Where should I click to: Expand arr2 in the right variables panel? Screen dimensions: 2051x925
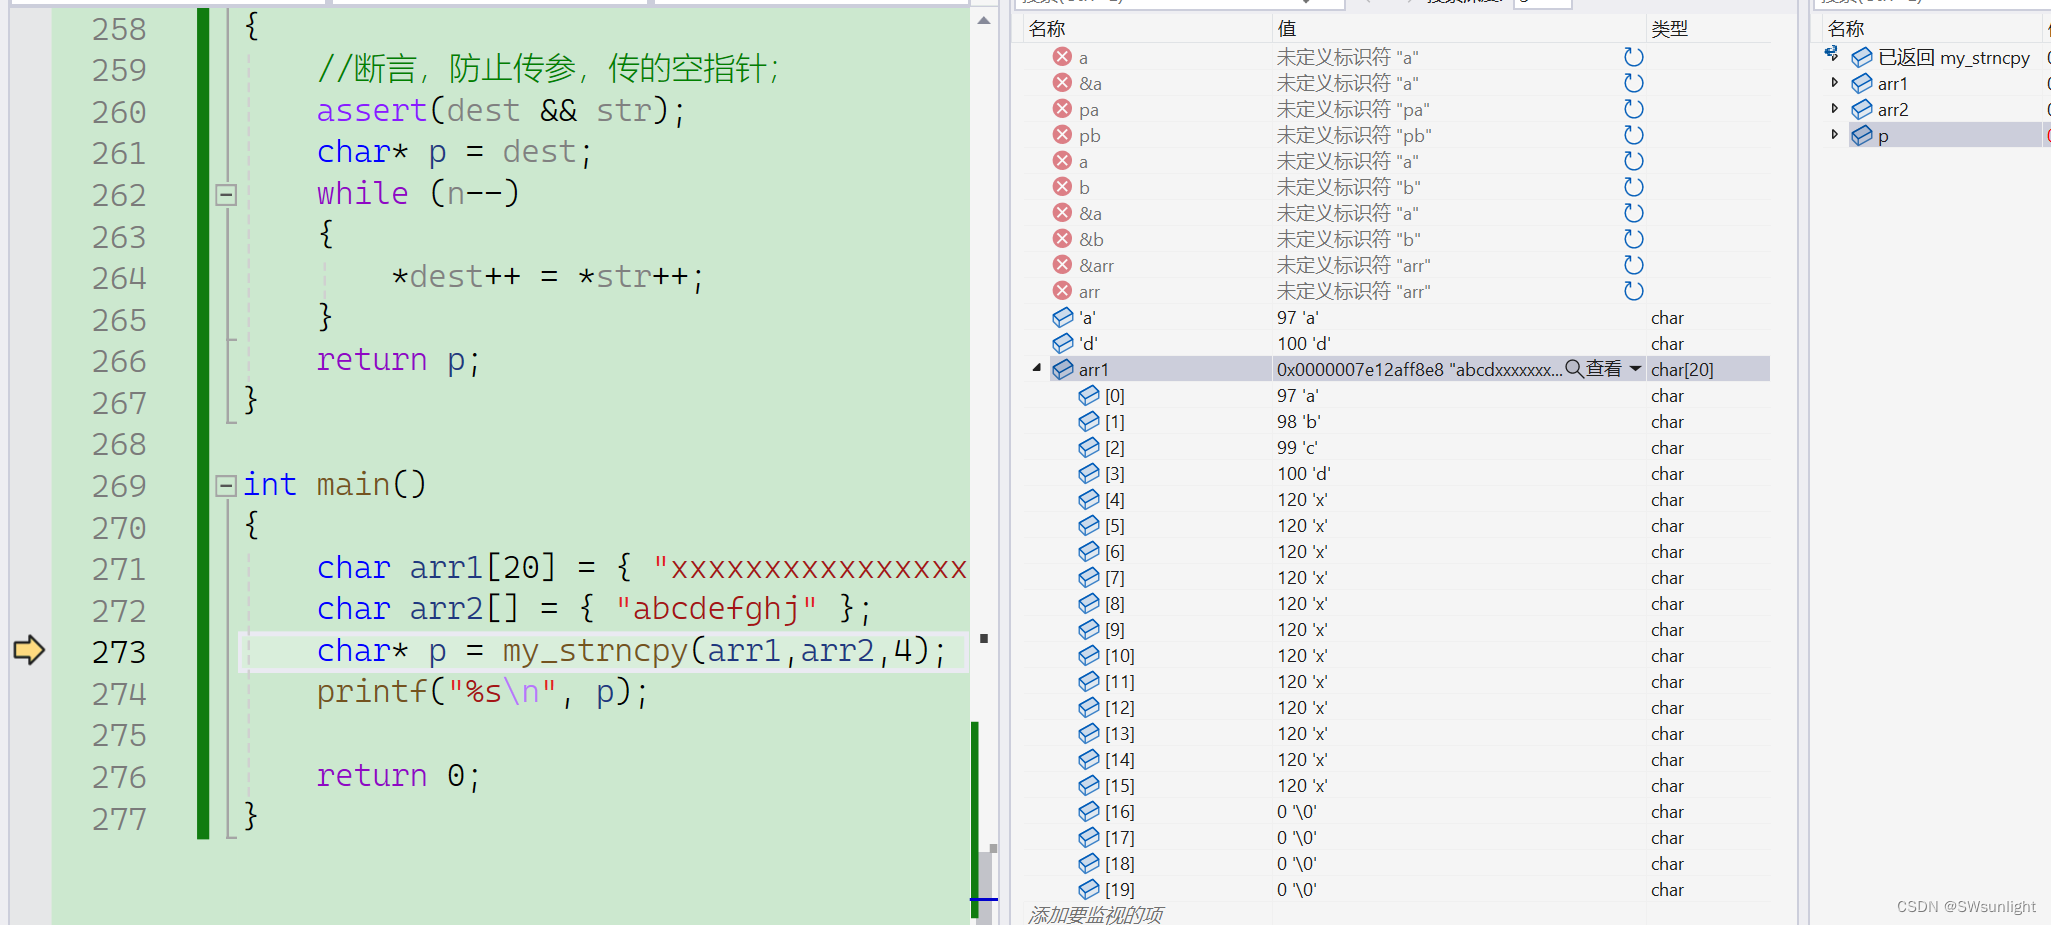coord(1834,108)
